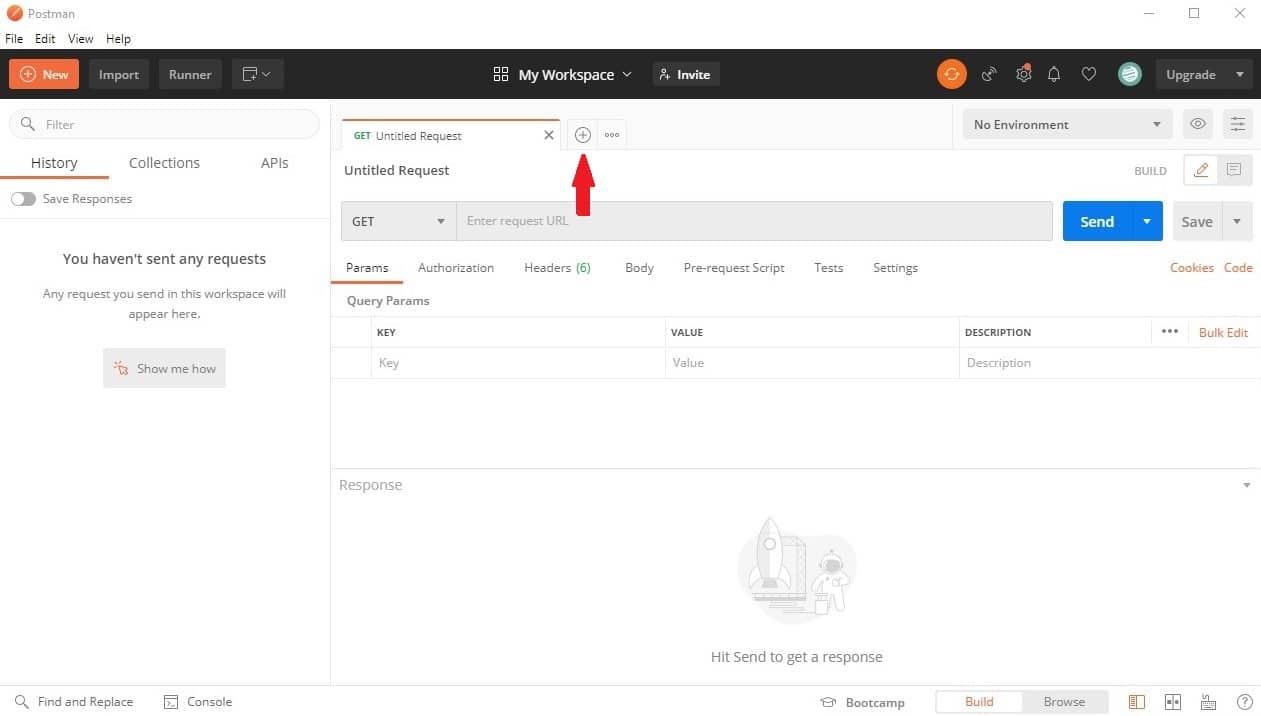Image resolution: width=1261 pixels, height=716 pixels.
Task: Switch to the APIs tab
Action: click(274, 163)
